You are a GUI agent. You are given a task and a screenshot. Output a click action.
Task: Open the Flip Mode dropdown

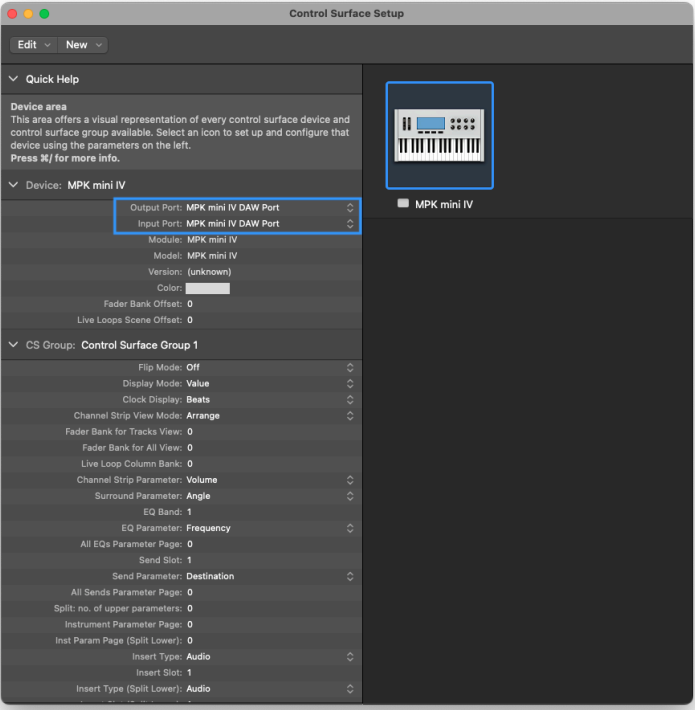[270, 367]
